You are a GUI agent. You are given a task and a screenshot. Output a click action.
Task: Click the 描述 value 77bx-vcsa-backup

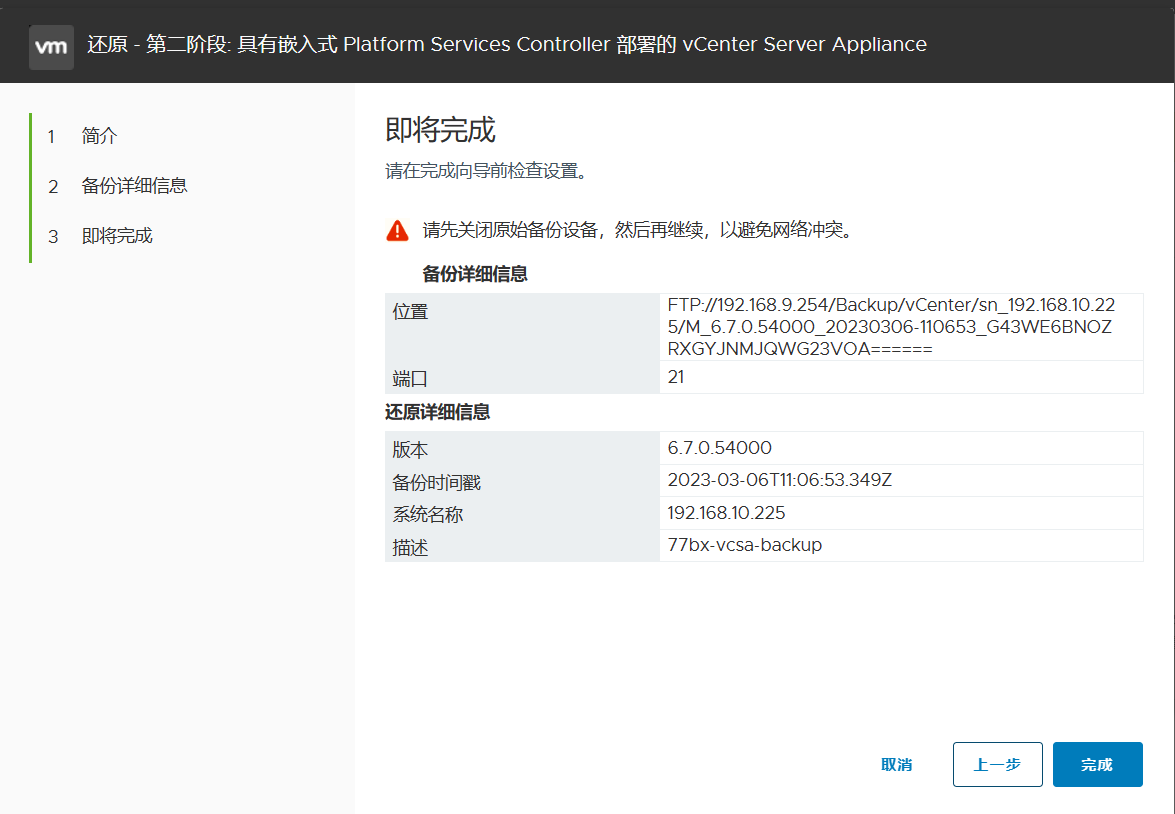(x=744, y=546)
